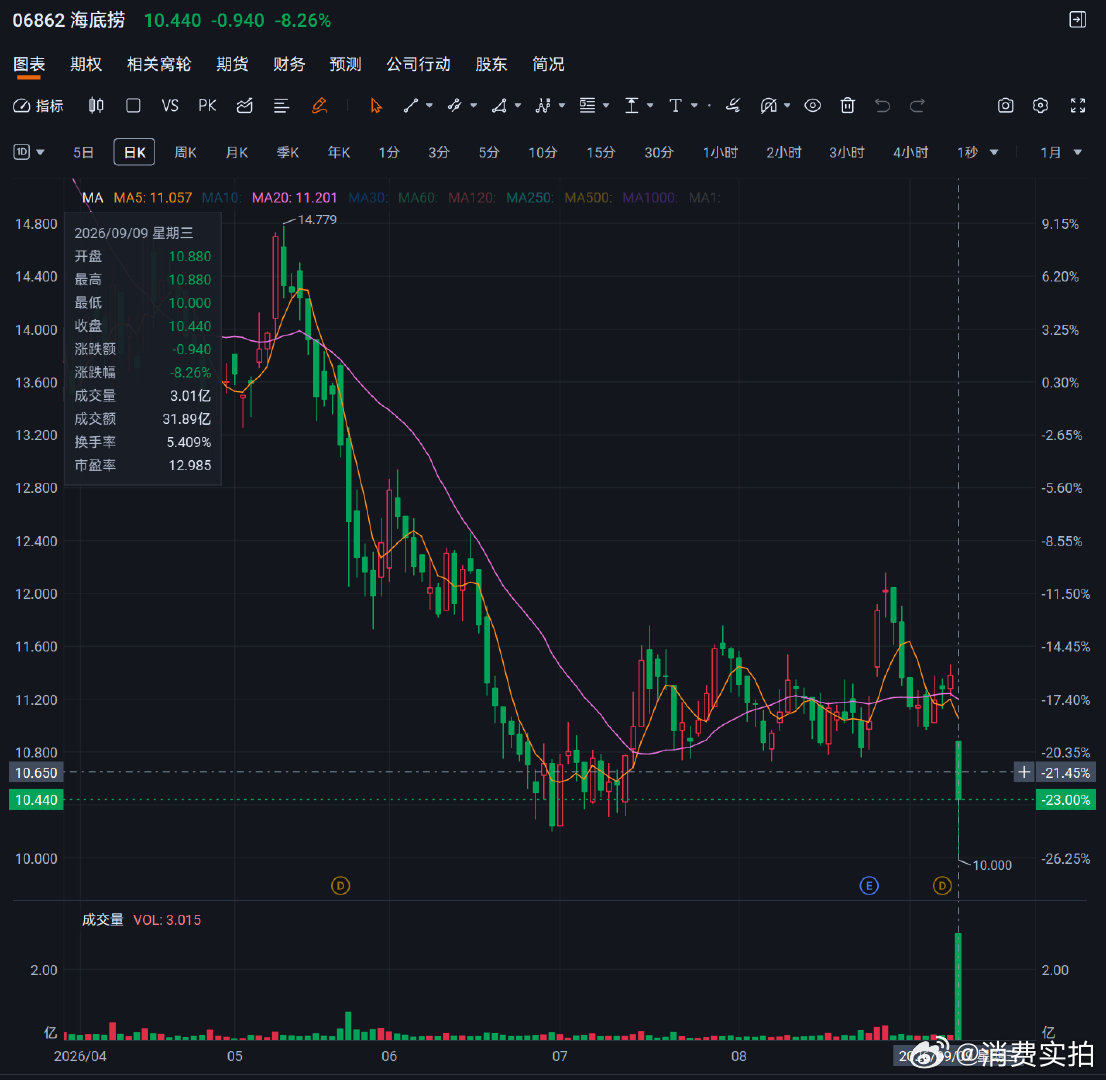Select the price range measure tool

[x=632, y=106]
